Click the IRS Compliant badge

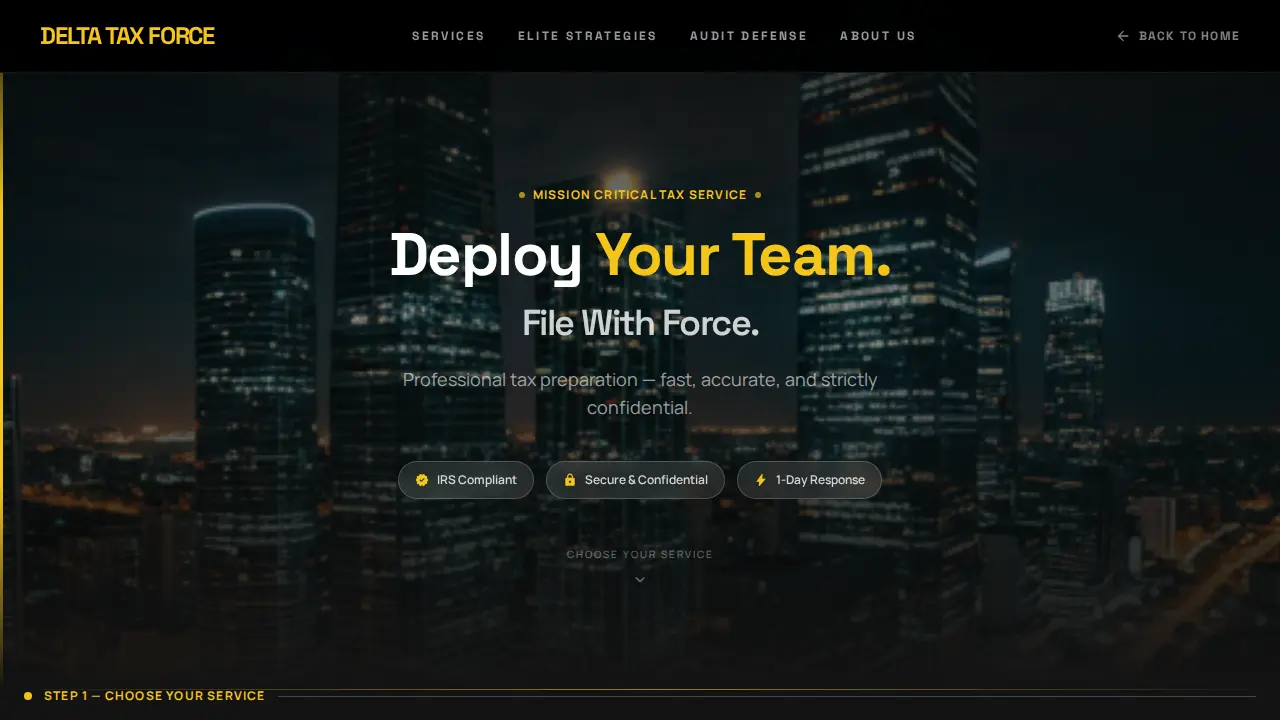point(466,480)
